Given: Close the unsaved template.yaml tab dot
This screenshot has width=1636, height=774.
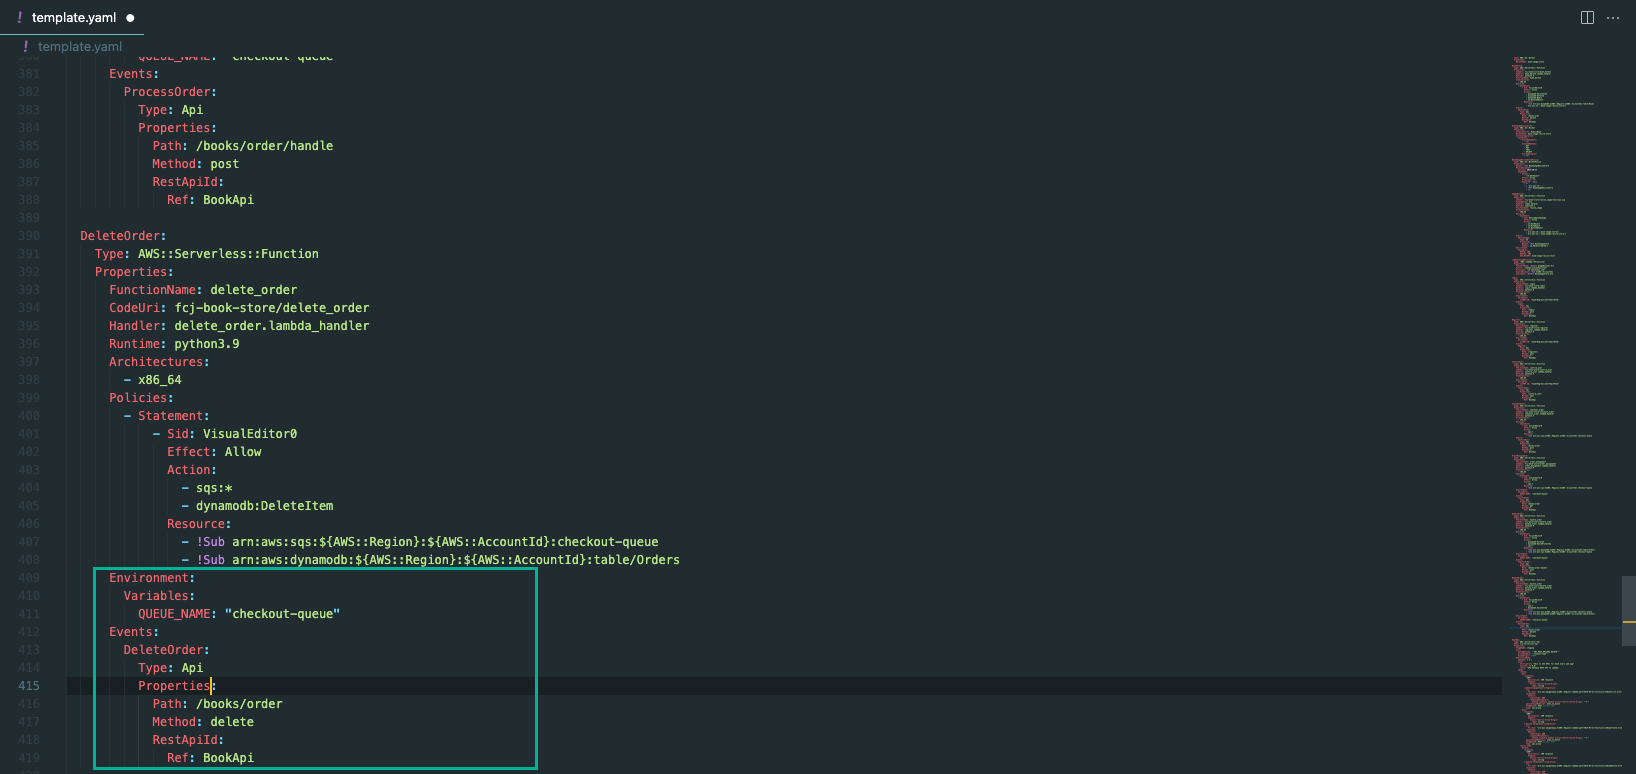Looking at the screenshot, I should point(130,18).
